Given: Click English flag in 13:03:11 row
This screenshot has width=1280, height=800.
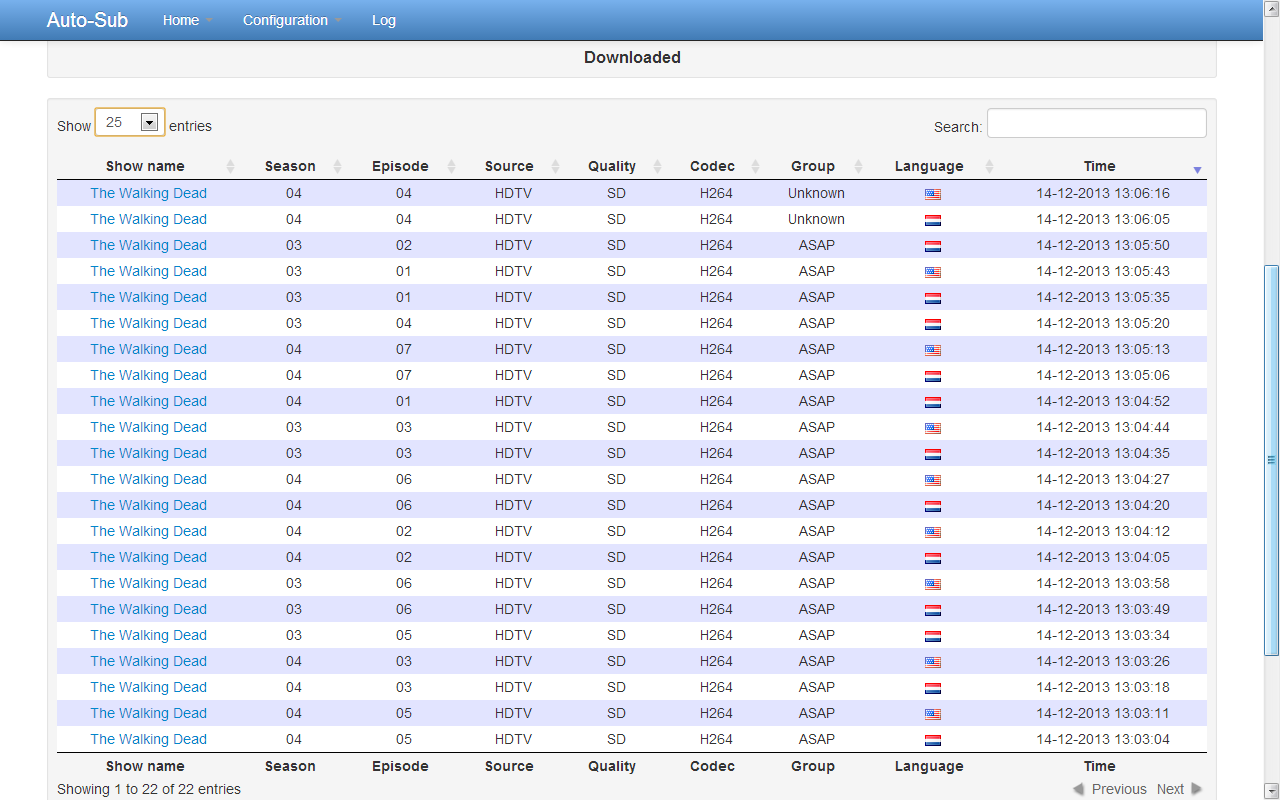Looking at the screenshot, I should (933, 714).
